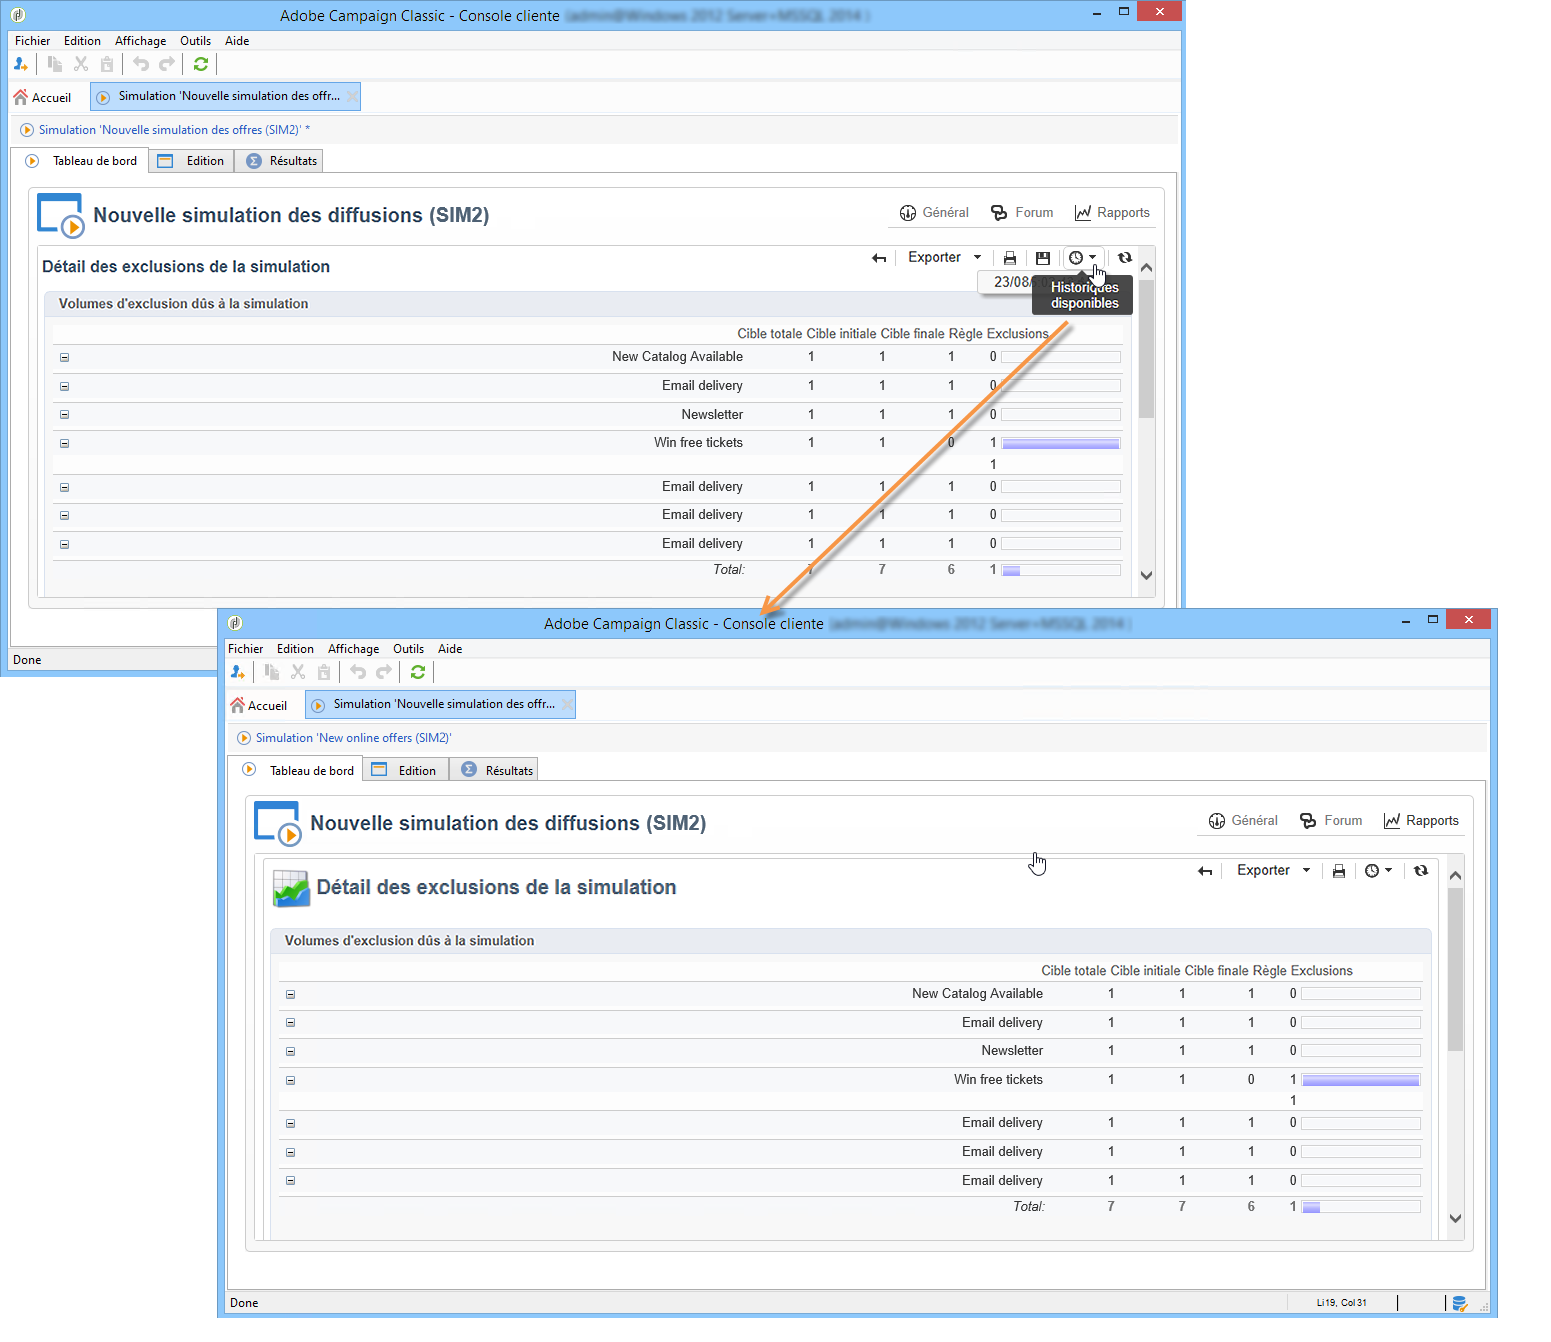Screen dimensions: 1551x1342
Task: Click the cut scissors icon in back window toolbar
Action: (x=81, y=64)
